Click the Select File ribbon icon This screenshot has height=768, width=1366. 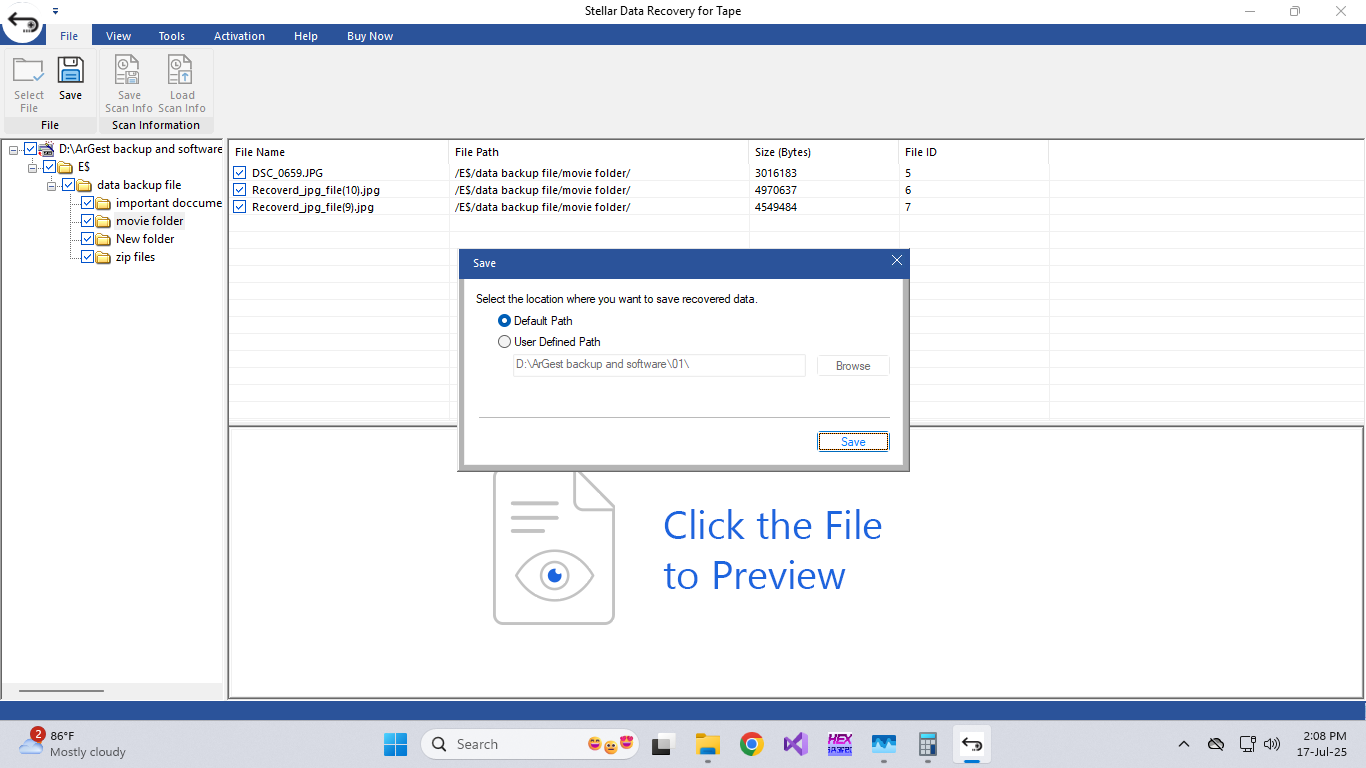pyautogui.click(x=28, y=72)
